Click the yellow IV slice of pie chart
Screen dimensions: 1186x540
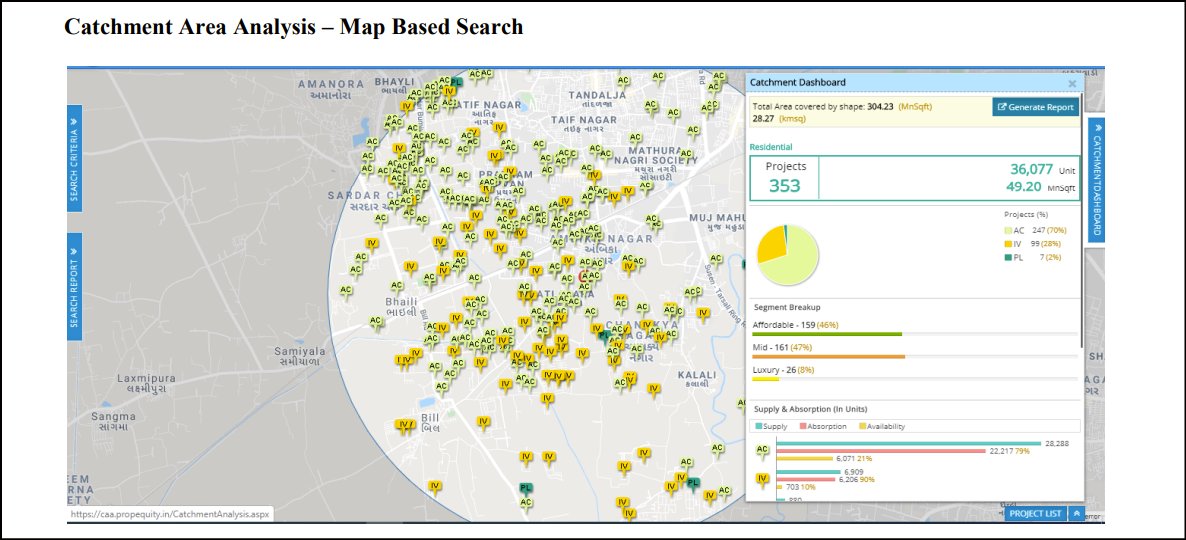[771, 244]
